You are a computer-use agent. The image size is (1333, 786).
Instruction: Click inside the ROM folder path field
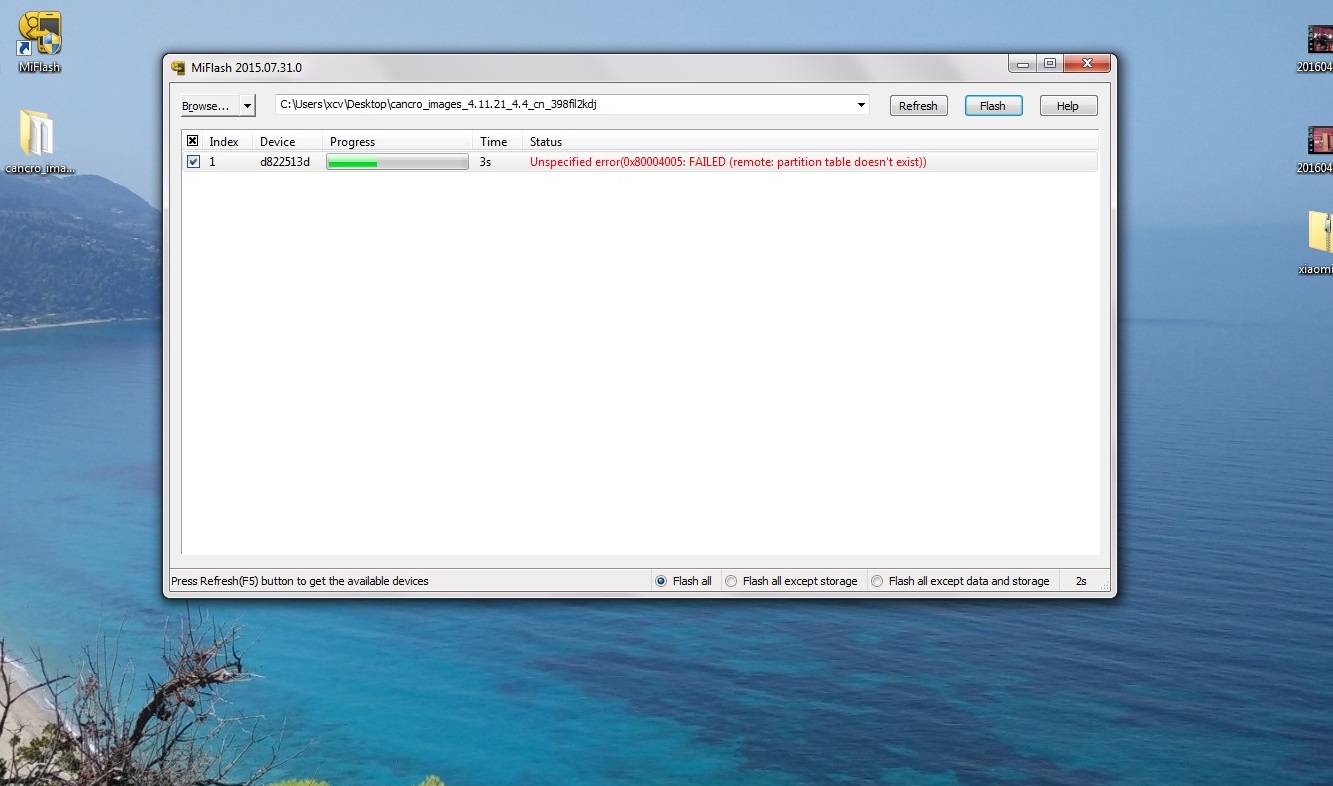click(x=560, y=105)
